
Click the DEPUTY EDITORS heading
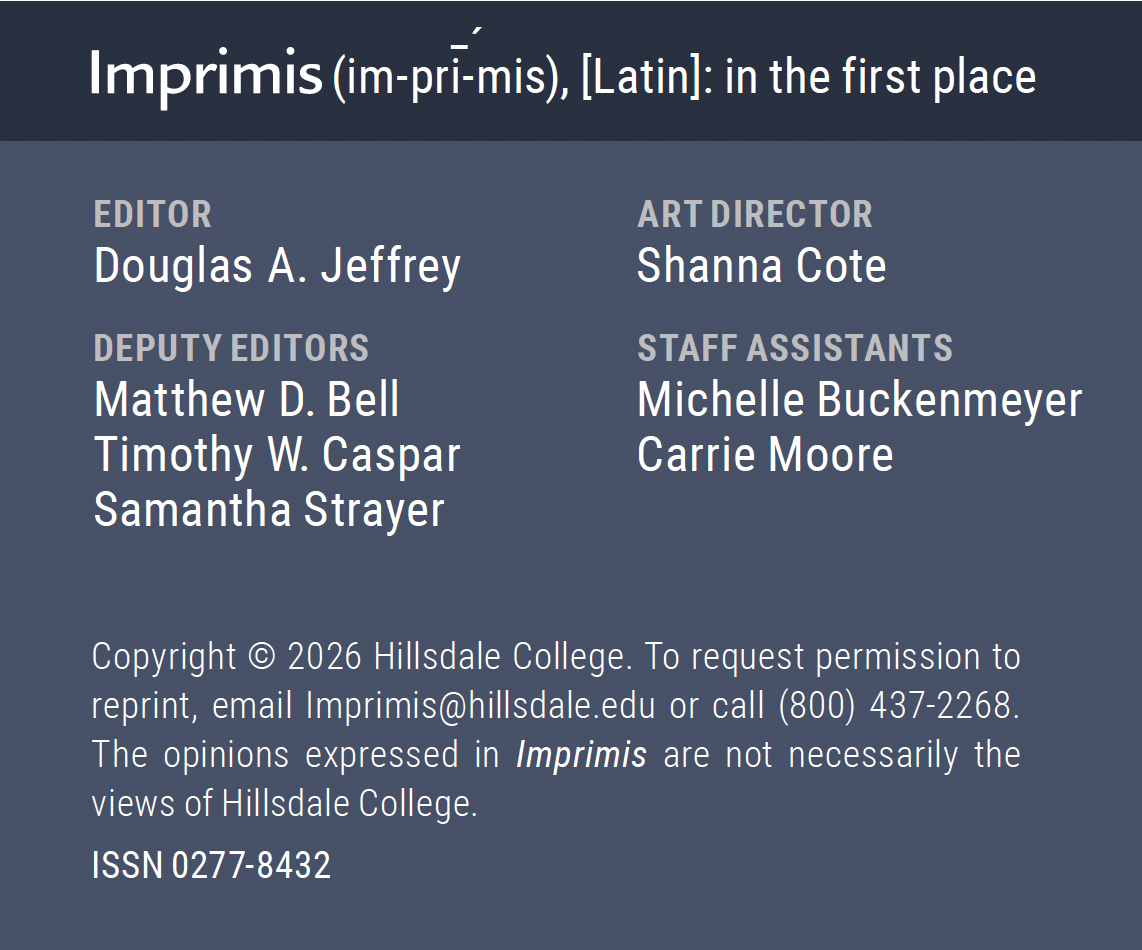point(231,348)
